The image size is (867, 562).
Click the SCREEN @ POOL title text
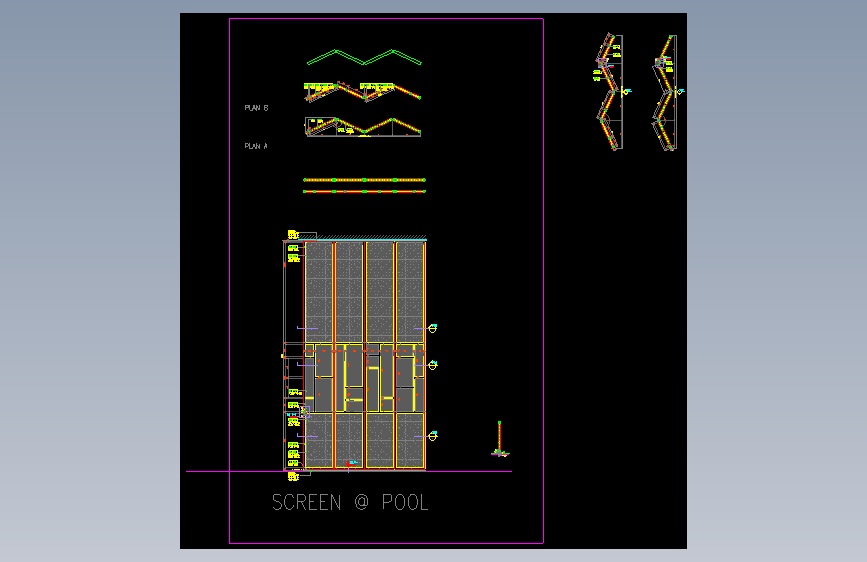pos(350,502)
